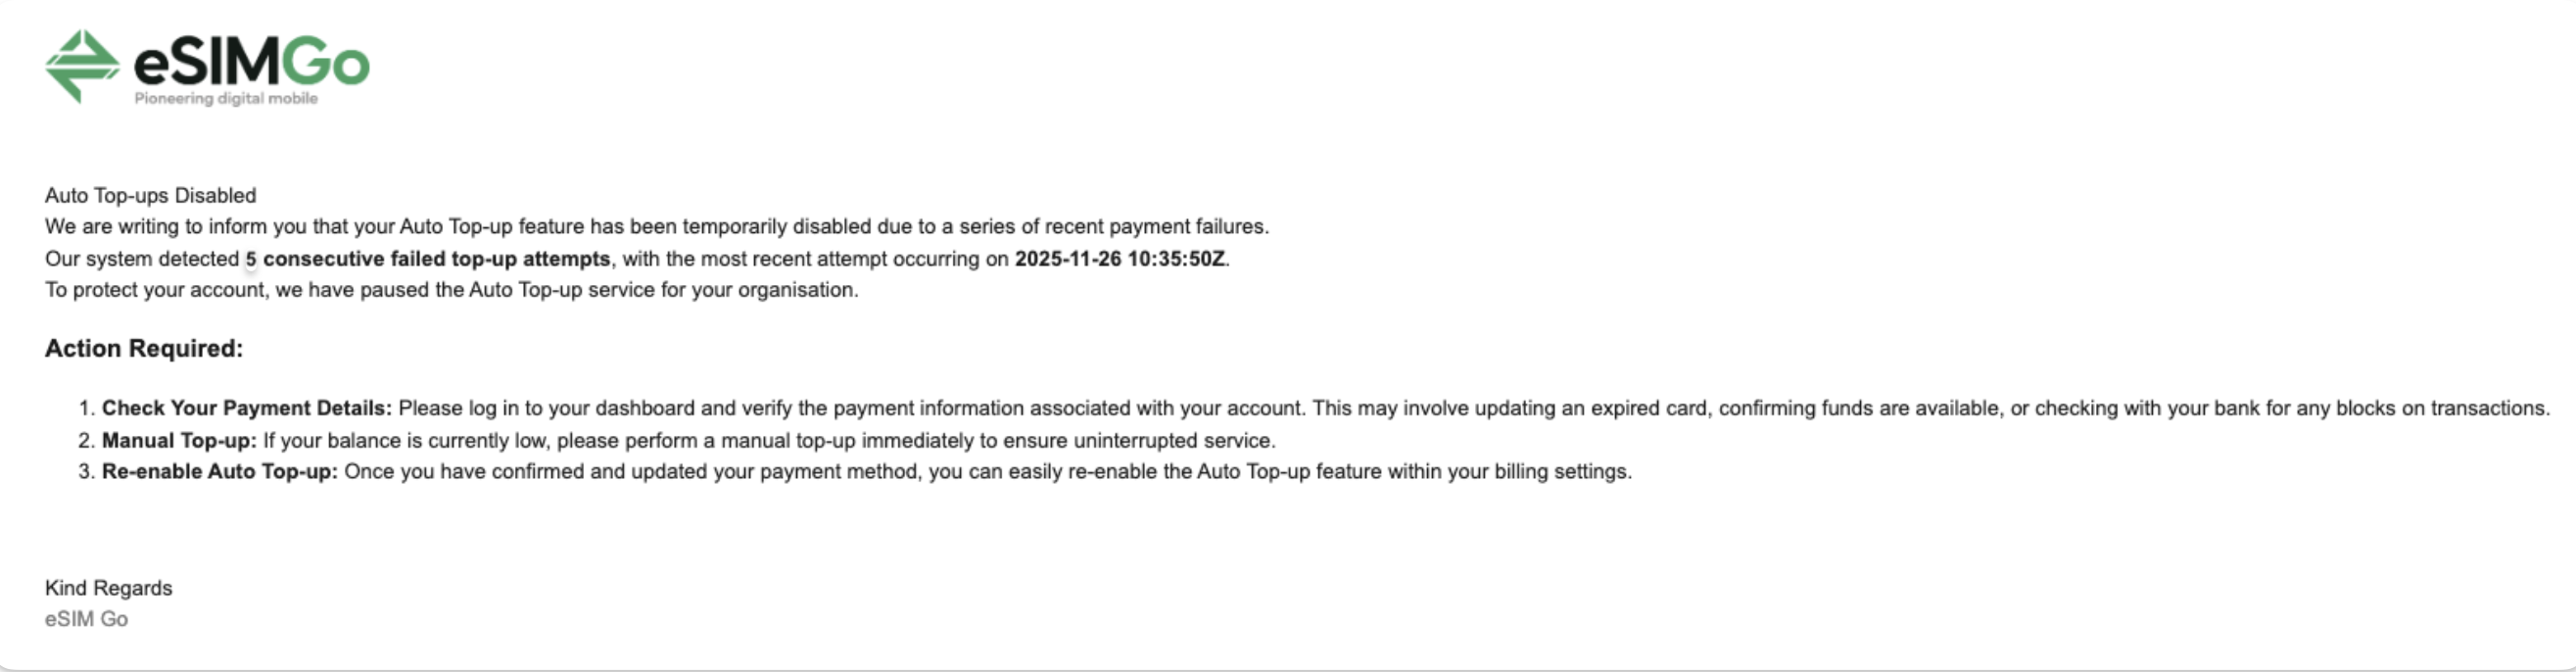
Task: Click the list number 2 marker
Action: (x=86, y=441)
